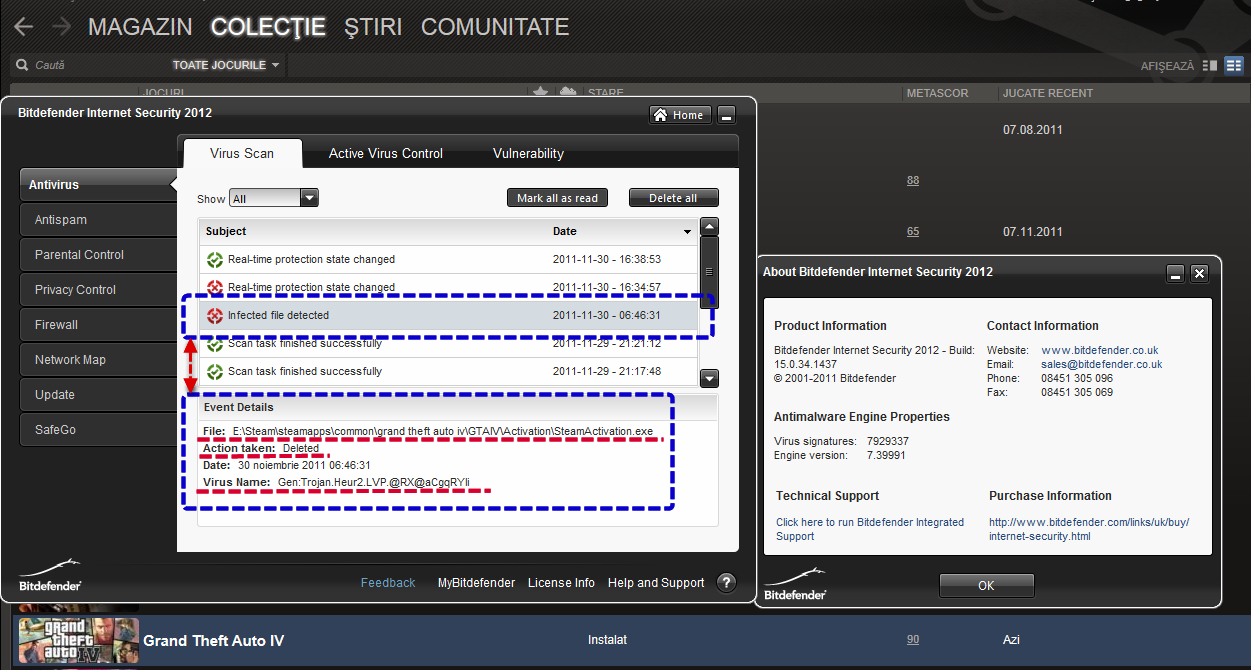Open the Help and Support link
The height and width of the screenshot is (670, 1251).
pyautogui.click(x=656, y=583)
